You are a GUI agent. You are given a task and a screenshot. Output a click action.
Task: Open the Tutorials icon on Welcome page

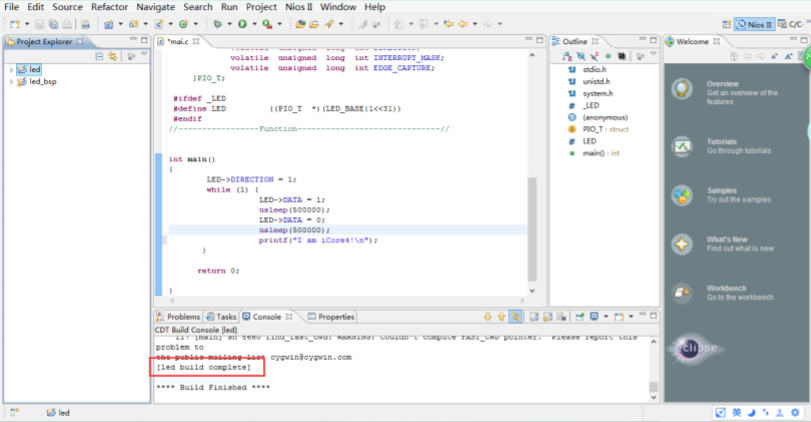(683, 146)
